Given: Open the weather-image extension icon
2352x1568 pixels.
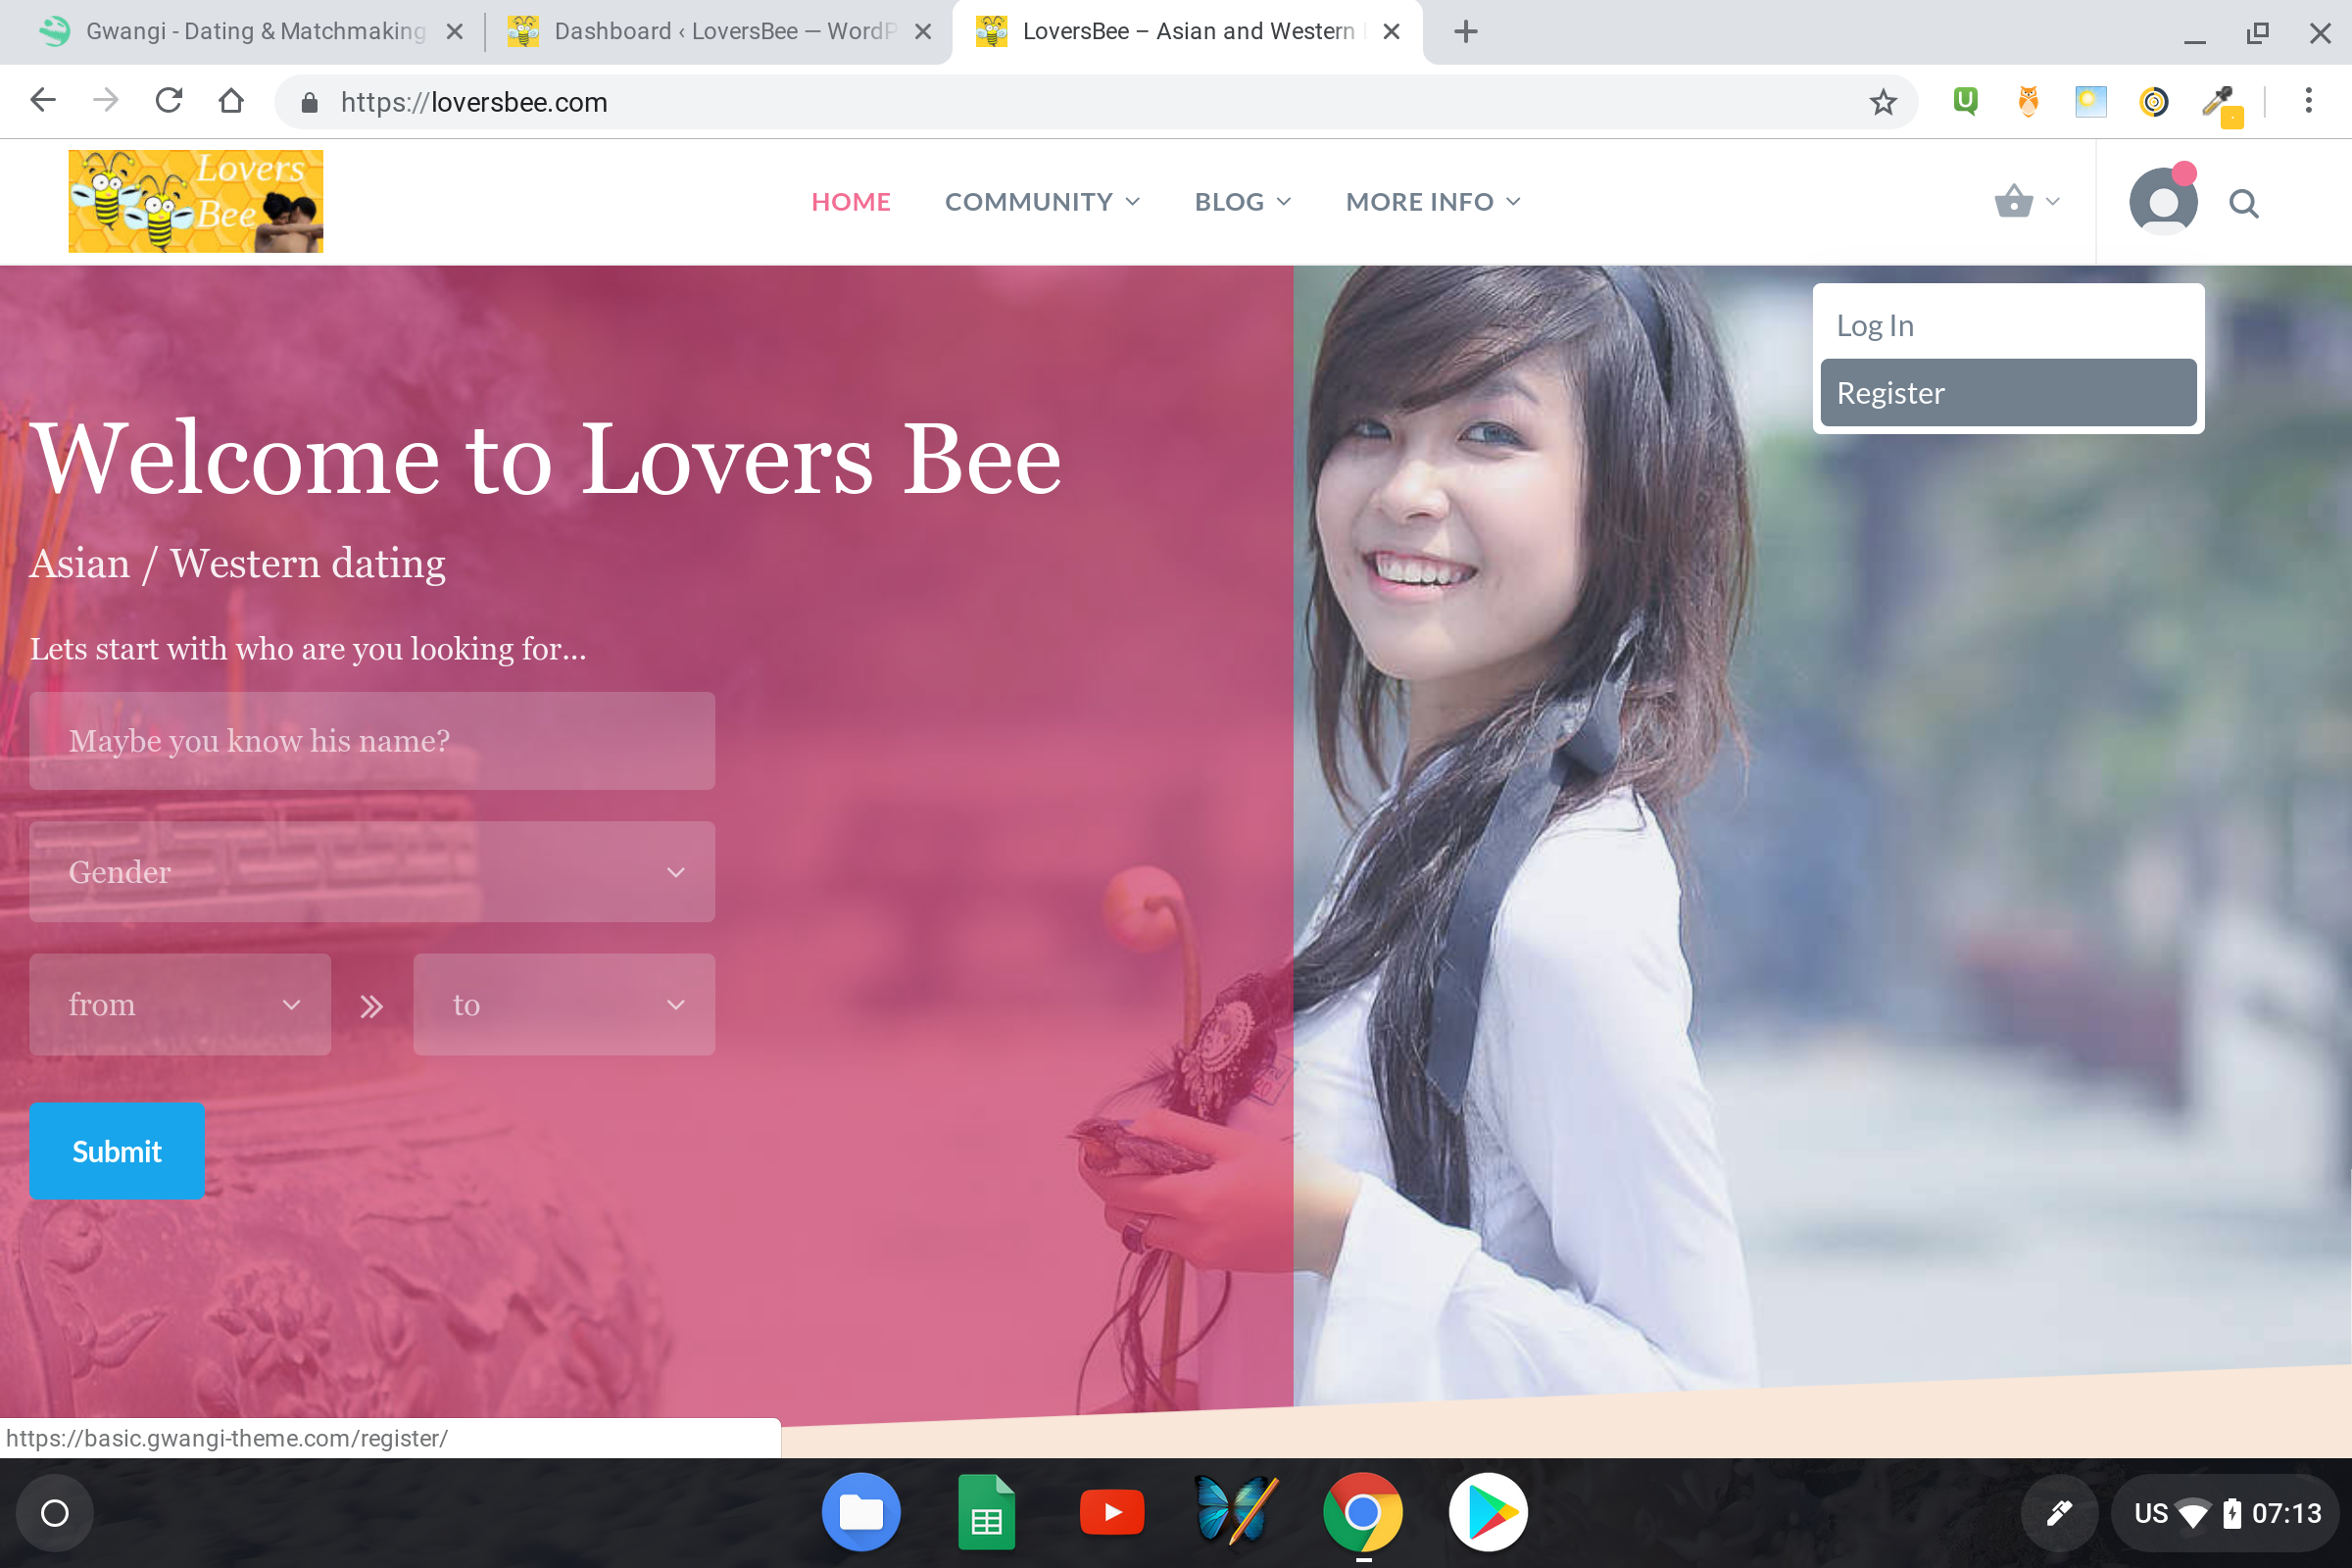Looking at the screenshot, I should point(2090,101).
